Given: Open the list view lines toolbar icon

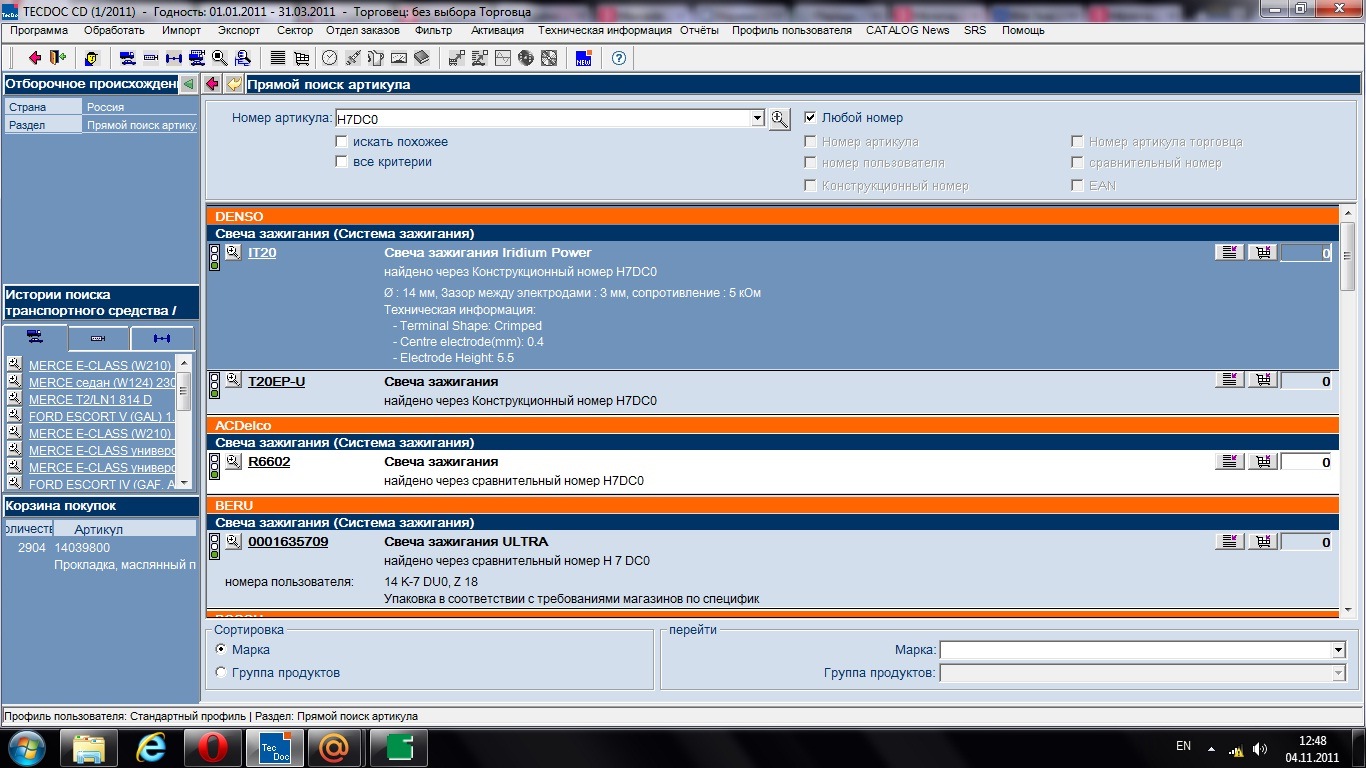Looking at the screenshot, I should coord(278,57).
